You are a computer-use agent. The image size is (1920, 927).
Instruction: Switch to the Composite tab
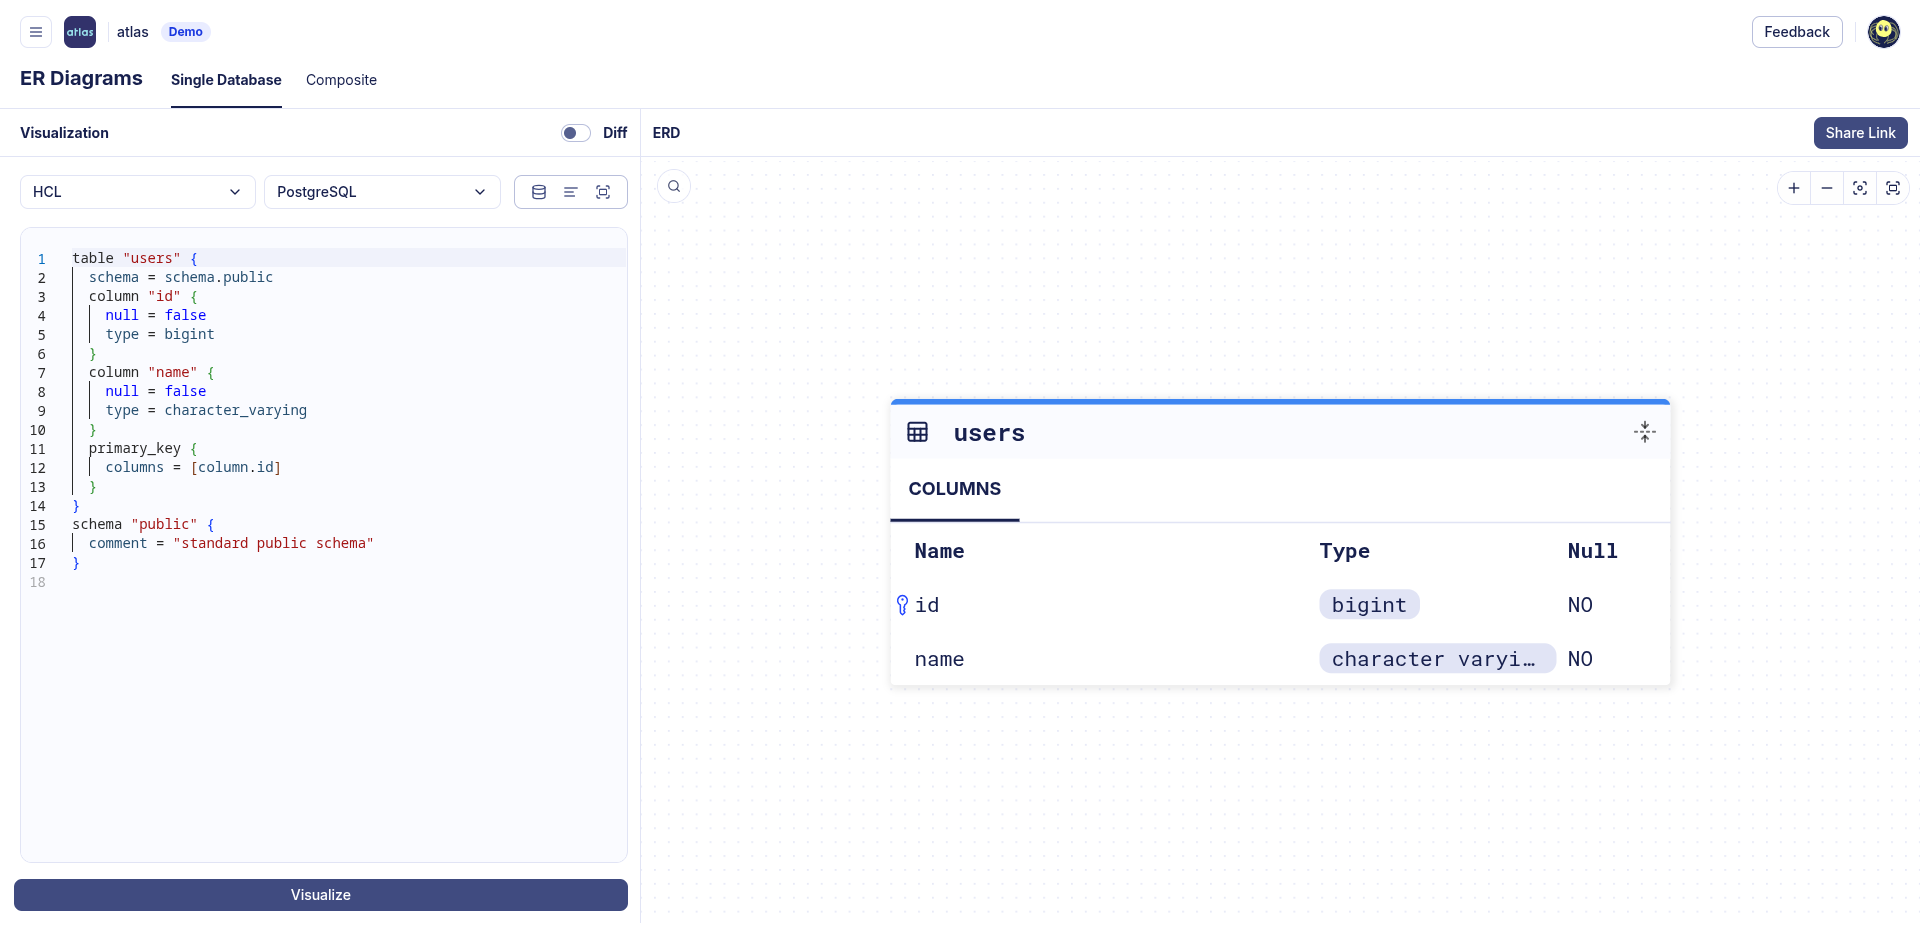click(x=341, y=80)
